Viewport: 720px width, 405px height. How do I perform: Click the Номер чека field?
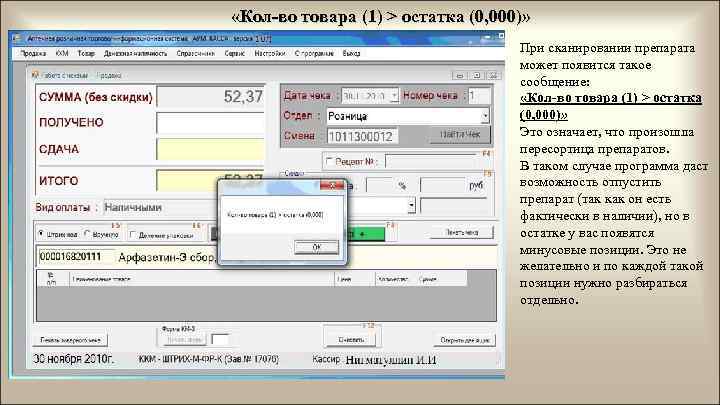[479, 96]
